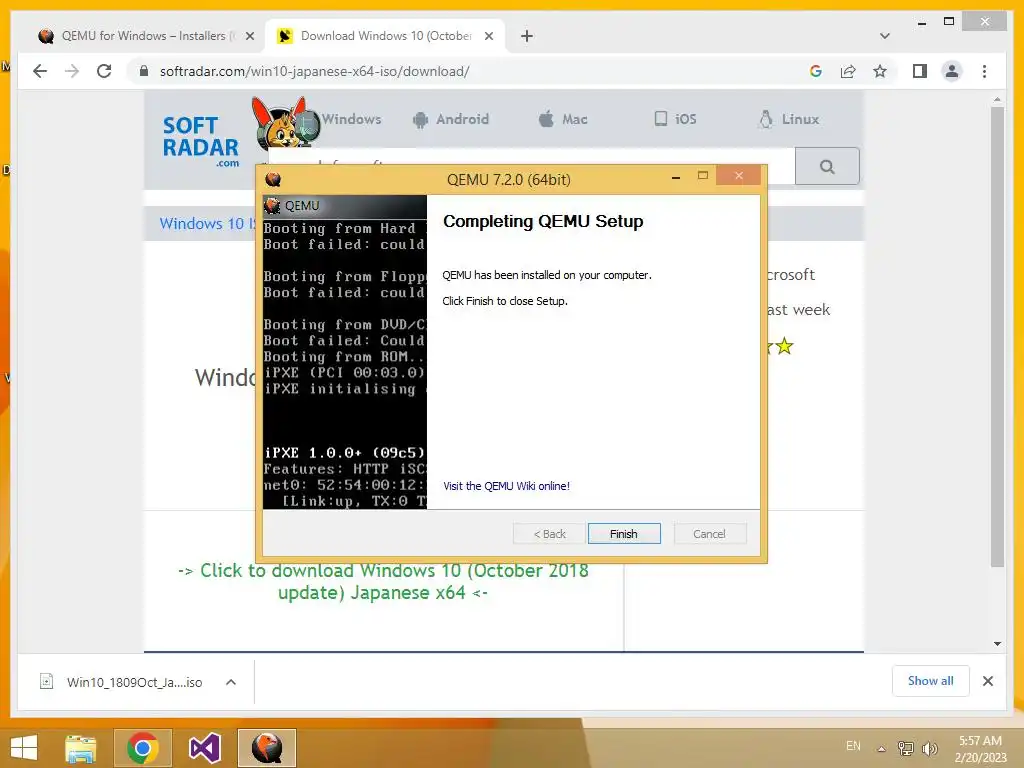Expand options for the downloaded iso file

point(231,682)
